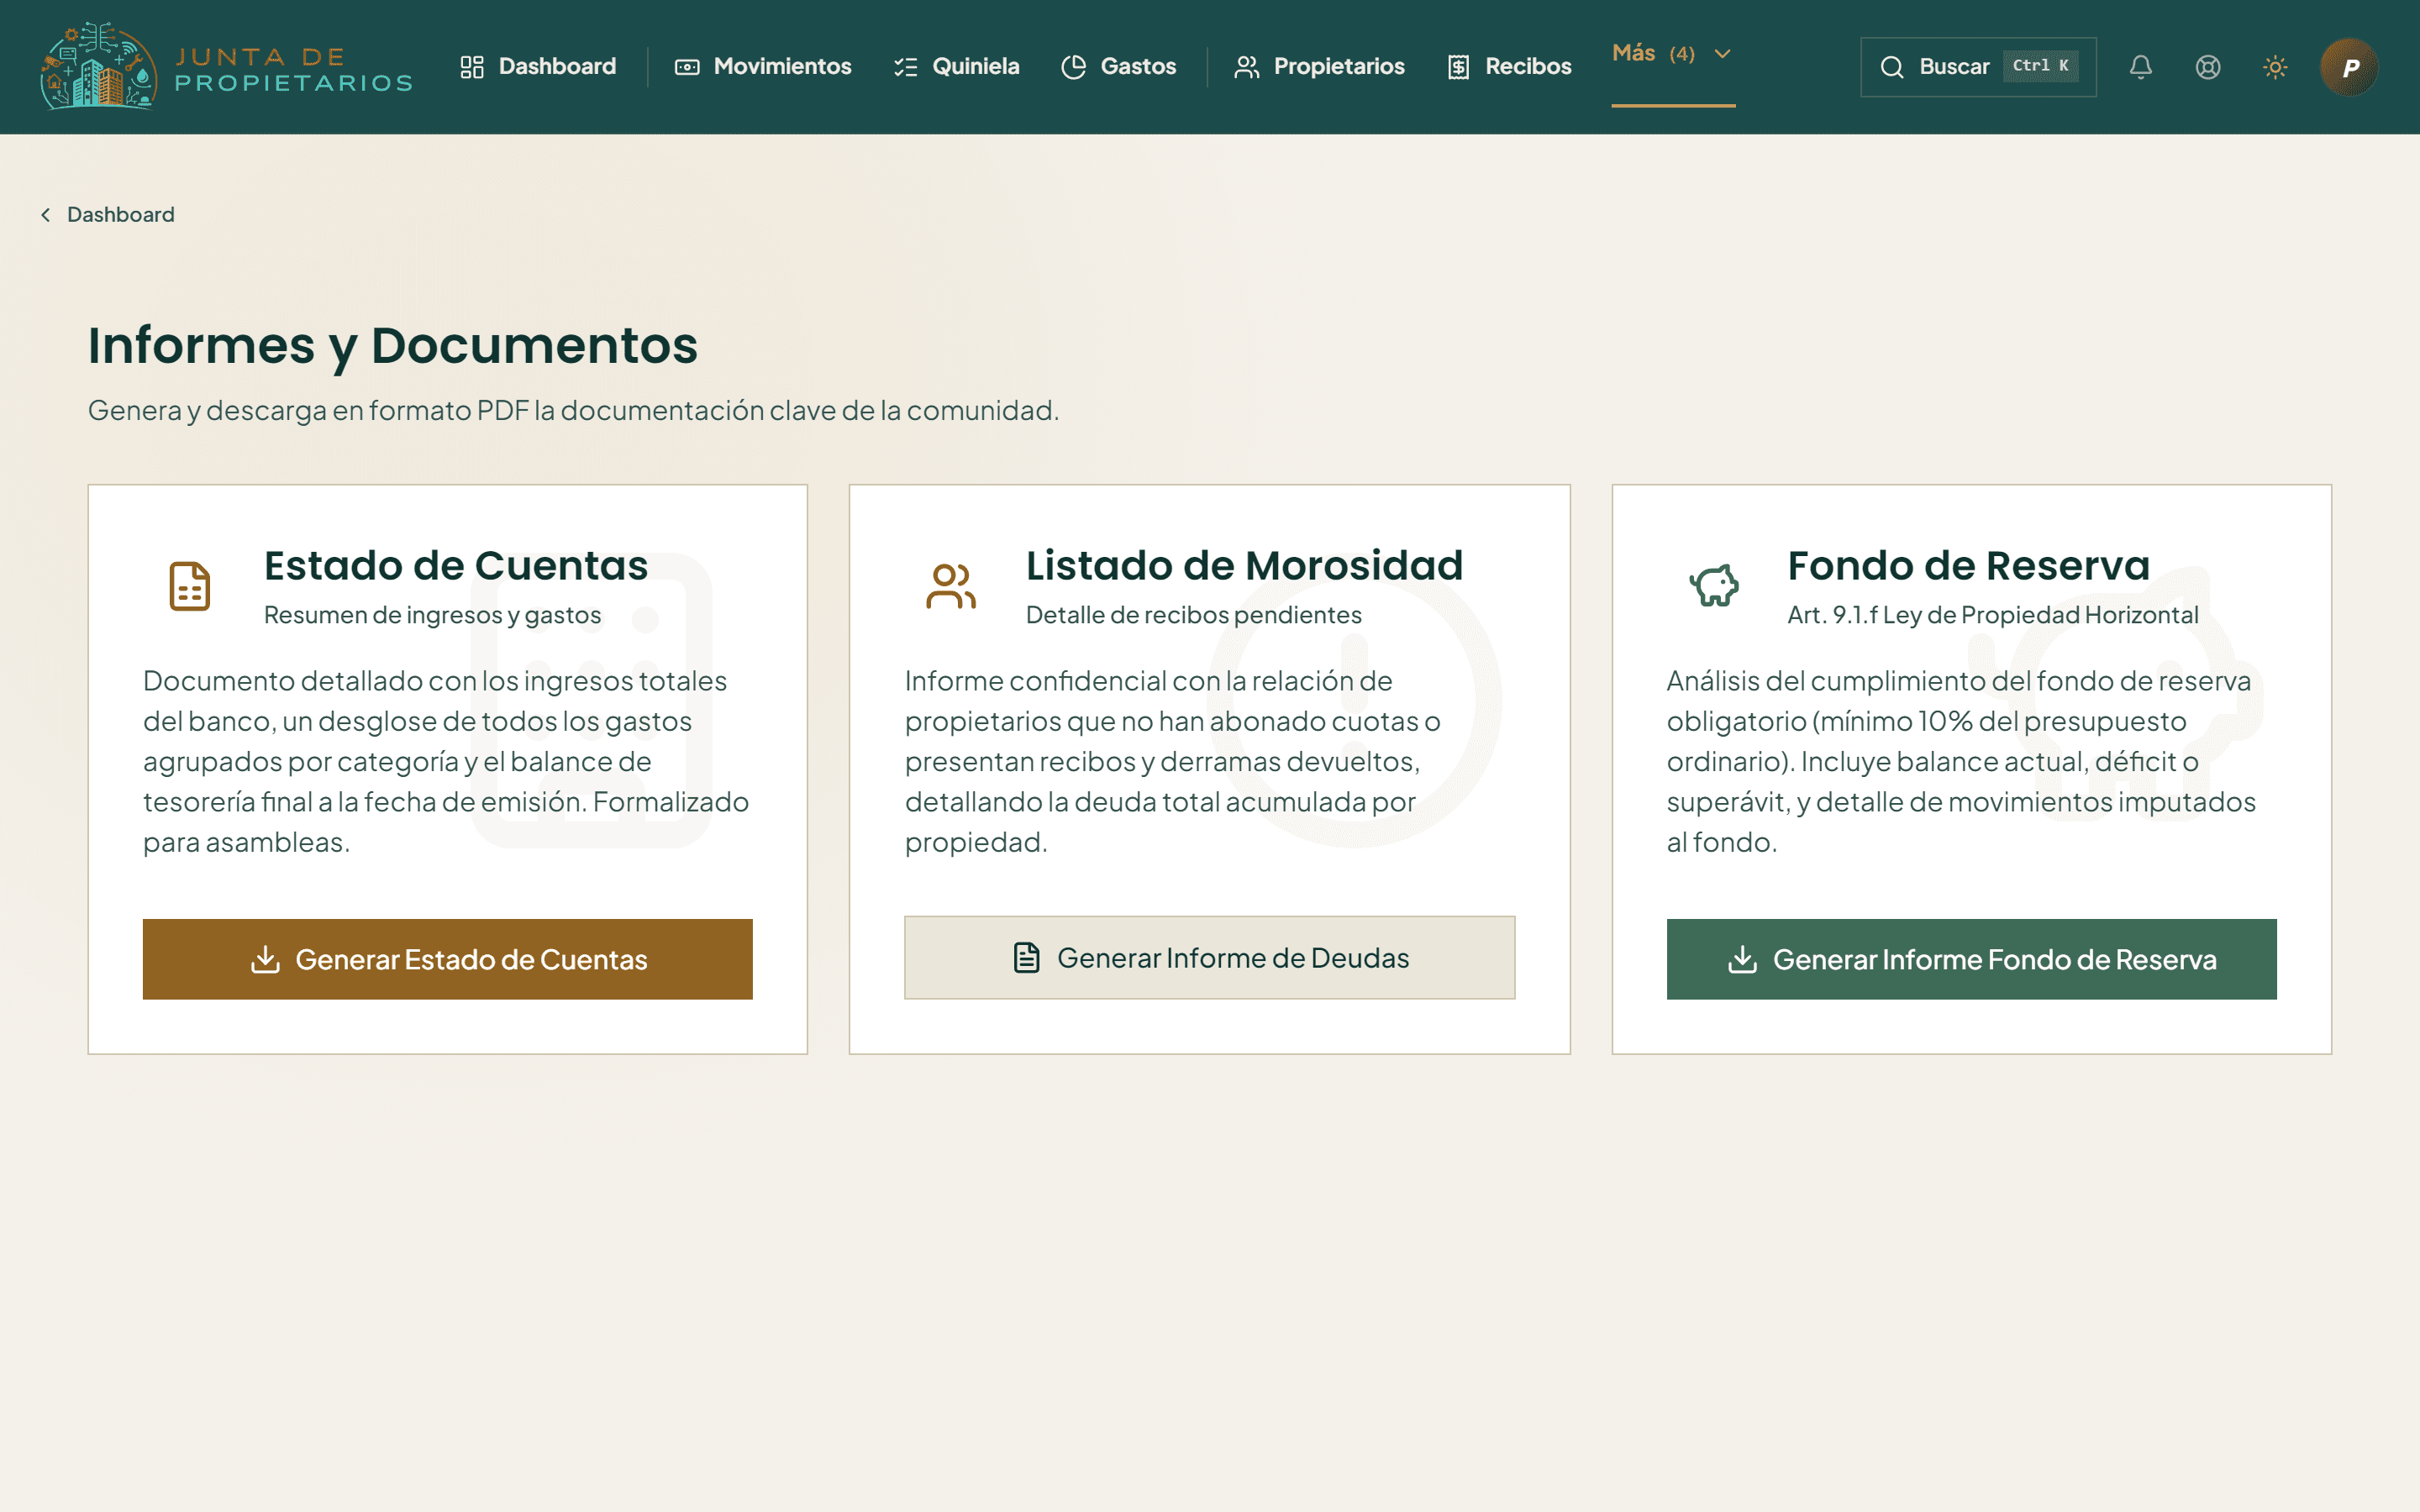2420x1512 pixels.
Task: Click the Buscar search field
Action: click(x=1978, y=67)
